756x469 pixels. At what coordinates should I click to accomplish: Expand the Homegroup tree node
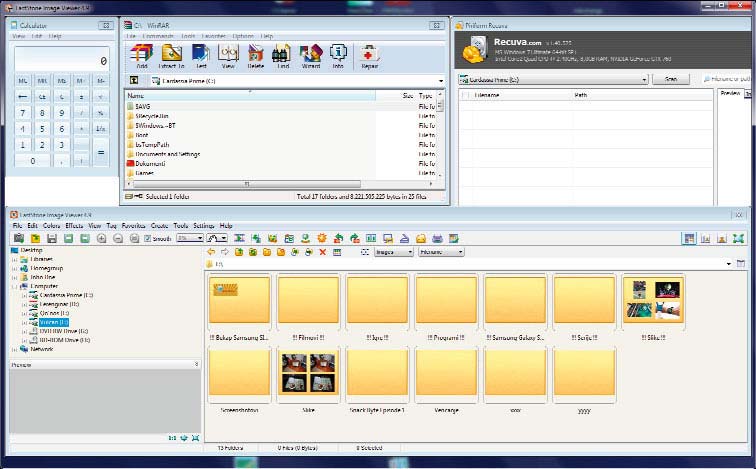click(x=15, y=268)
